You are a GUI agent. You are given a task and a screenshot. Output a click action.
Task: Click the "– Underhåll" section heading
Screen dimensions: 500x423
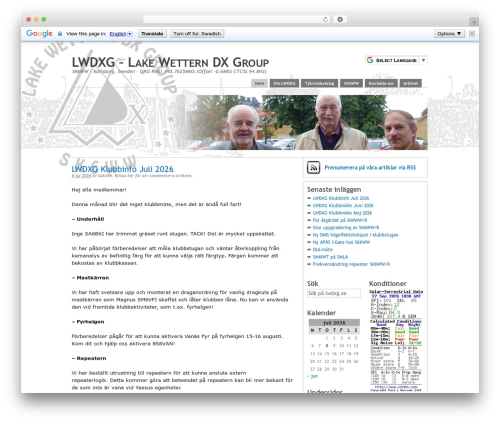point(88,219)
